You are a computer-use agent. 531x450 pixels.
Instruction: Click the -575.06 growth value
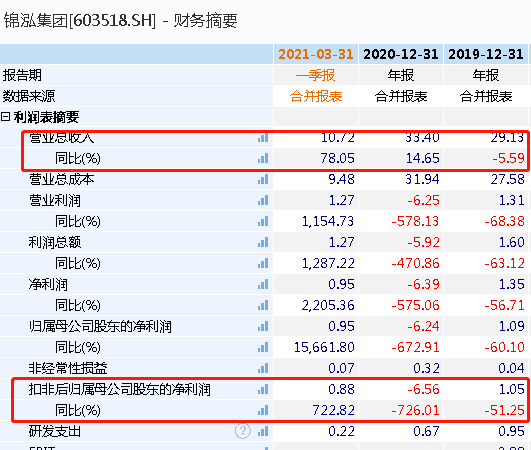(x=416, y=305)
